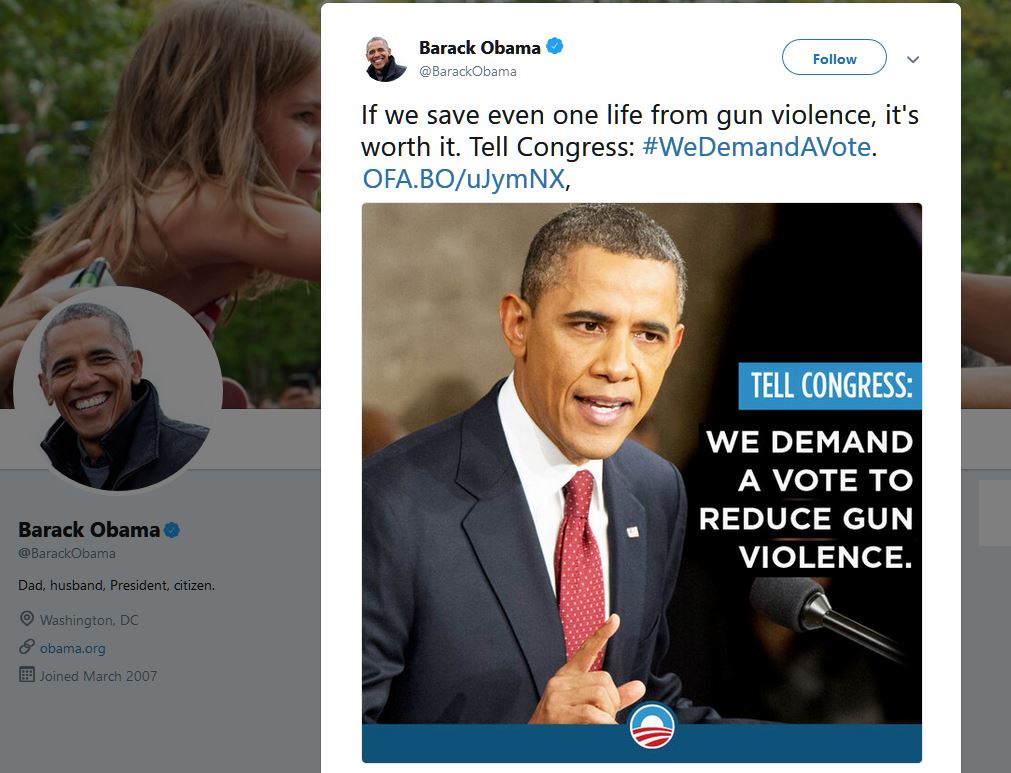The image size is (1011, 773).
Task: Click the Joined March 2007 text
Action: point(98,676)
